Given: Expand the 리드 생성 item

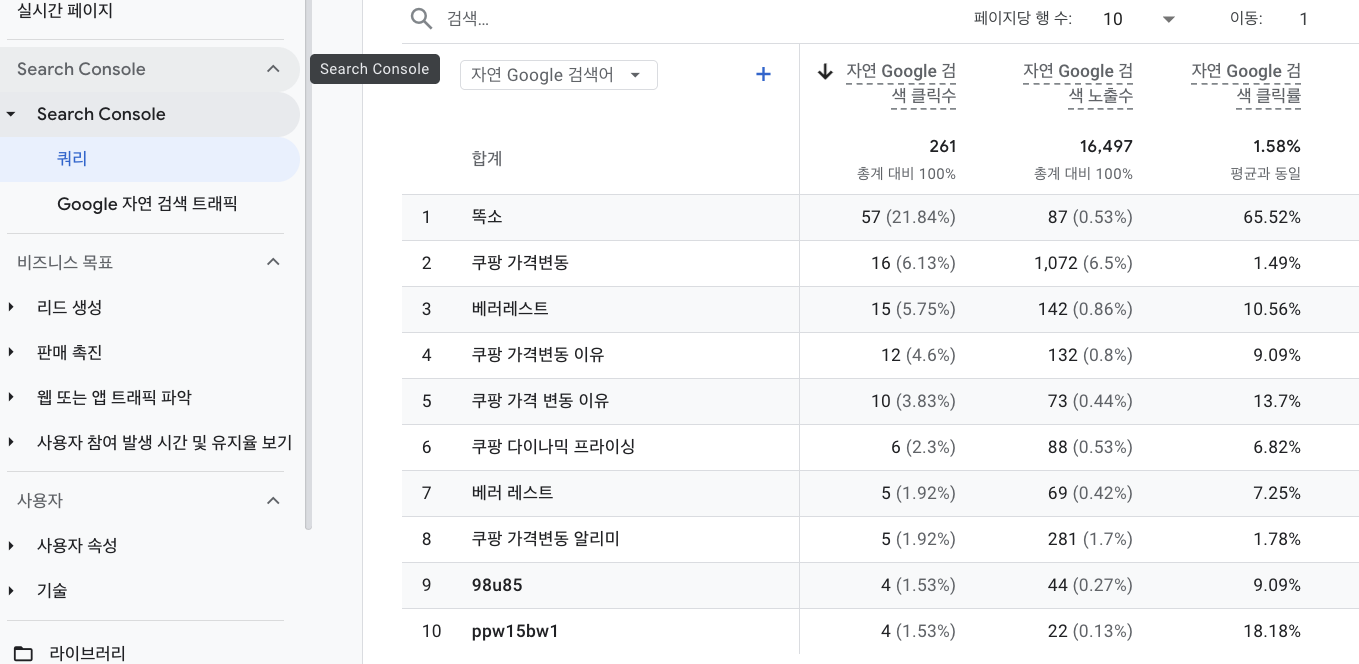Looking at the screenshot, I should 11,307.
